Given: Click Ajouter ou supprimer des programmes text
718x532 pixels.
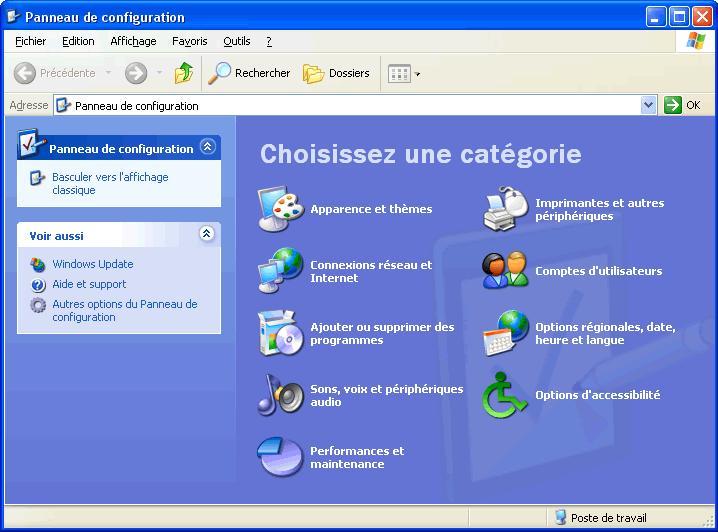Looking at the screenshot, I should (x=382, y=333).
